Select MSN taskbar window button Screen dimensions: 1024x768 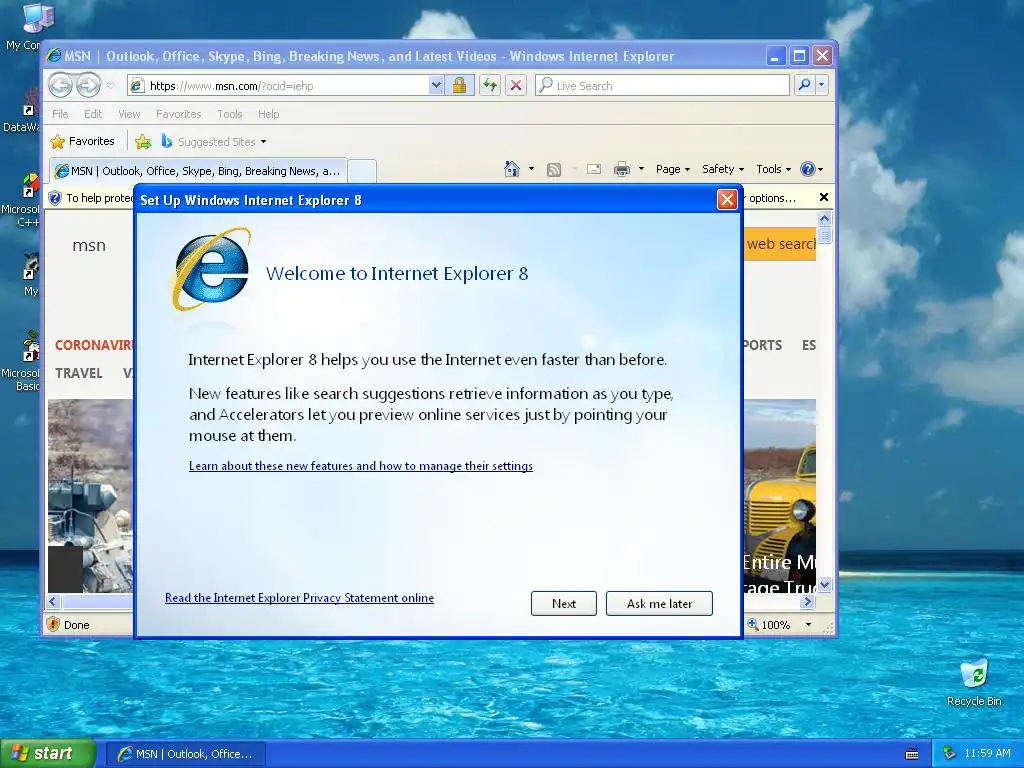tap(185, 754)
